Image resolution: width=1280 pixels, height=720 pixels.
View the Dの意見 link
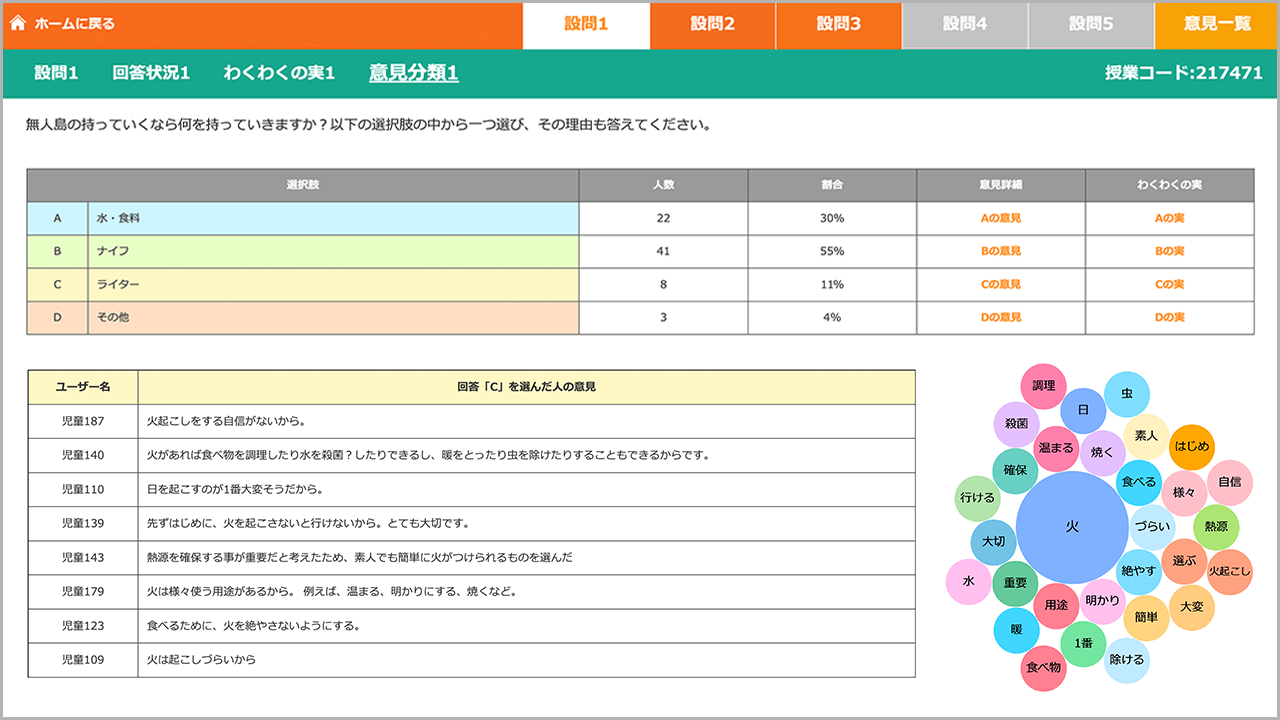pos(1000,317)
